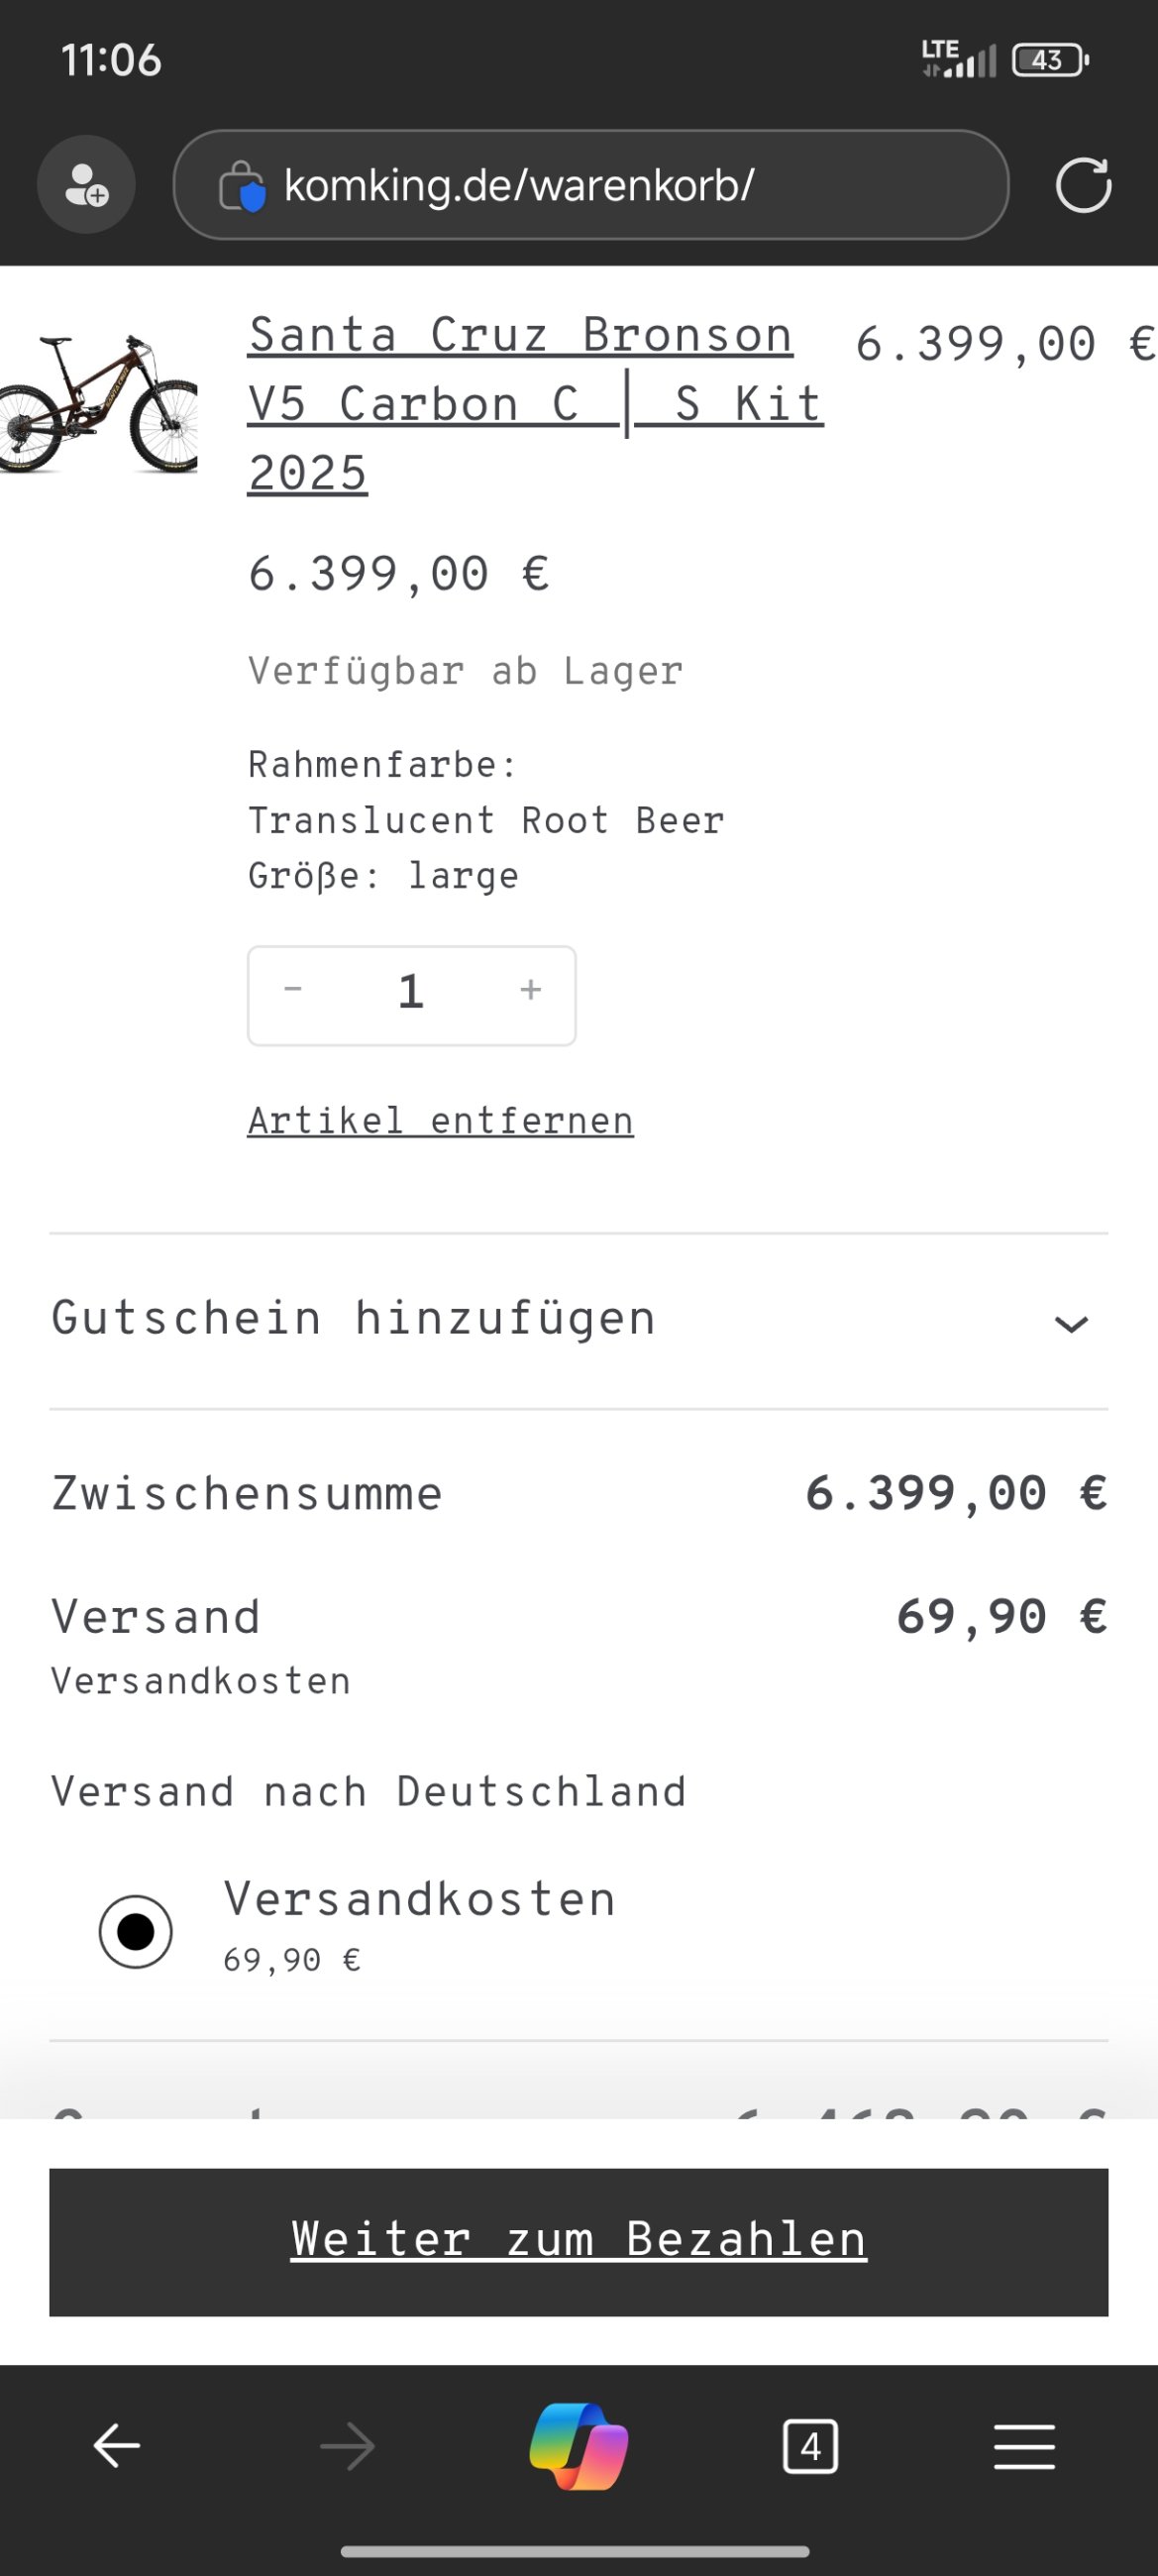
Task: Reload the page with refresh icon
Action: pyautogui.click(x=1083, y=185)
